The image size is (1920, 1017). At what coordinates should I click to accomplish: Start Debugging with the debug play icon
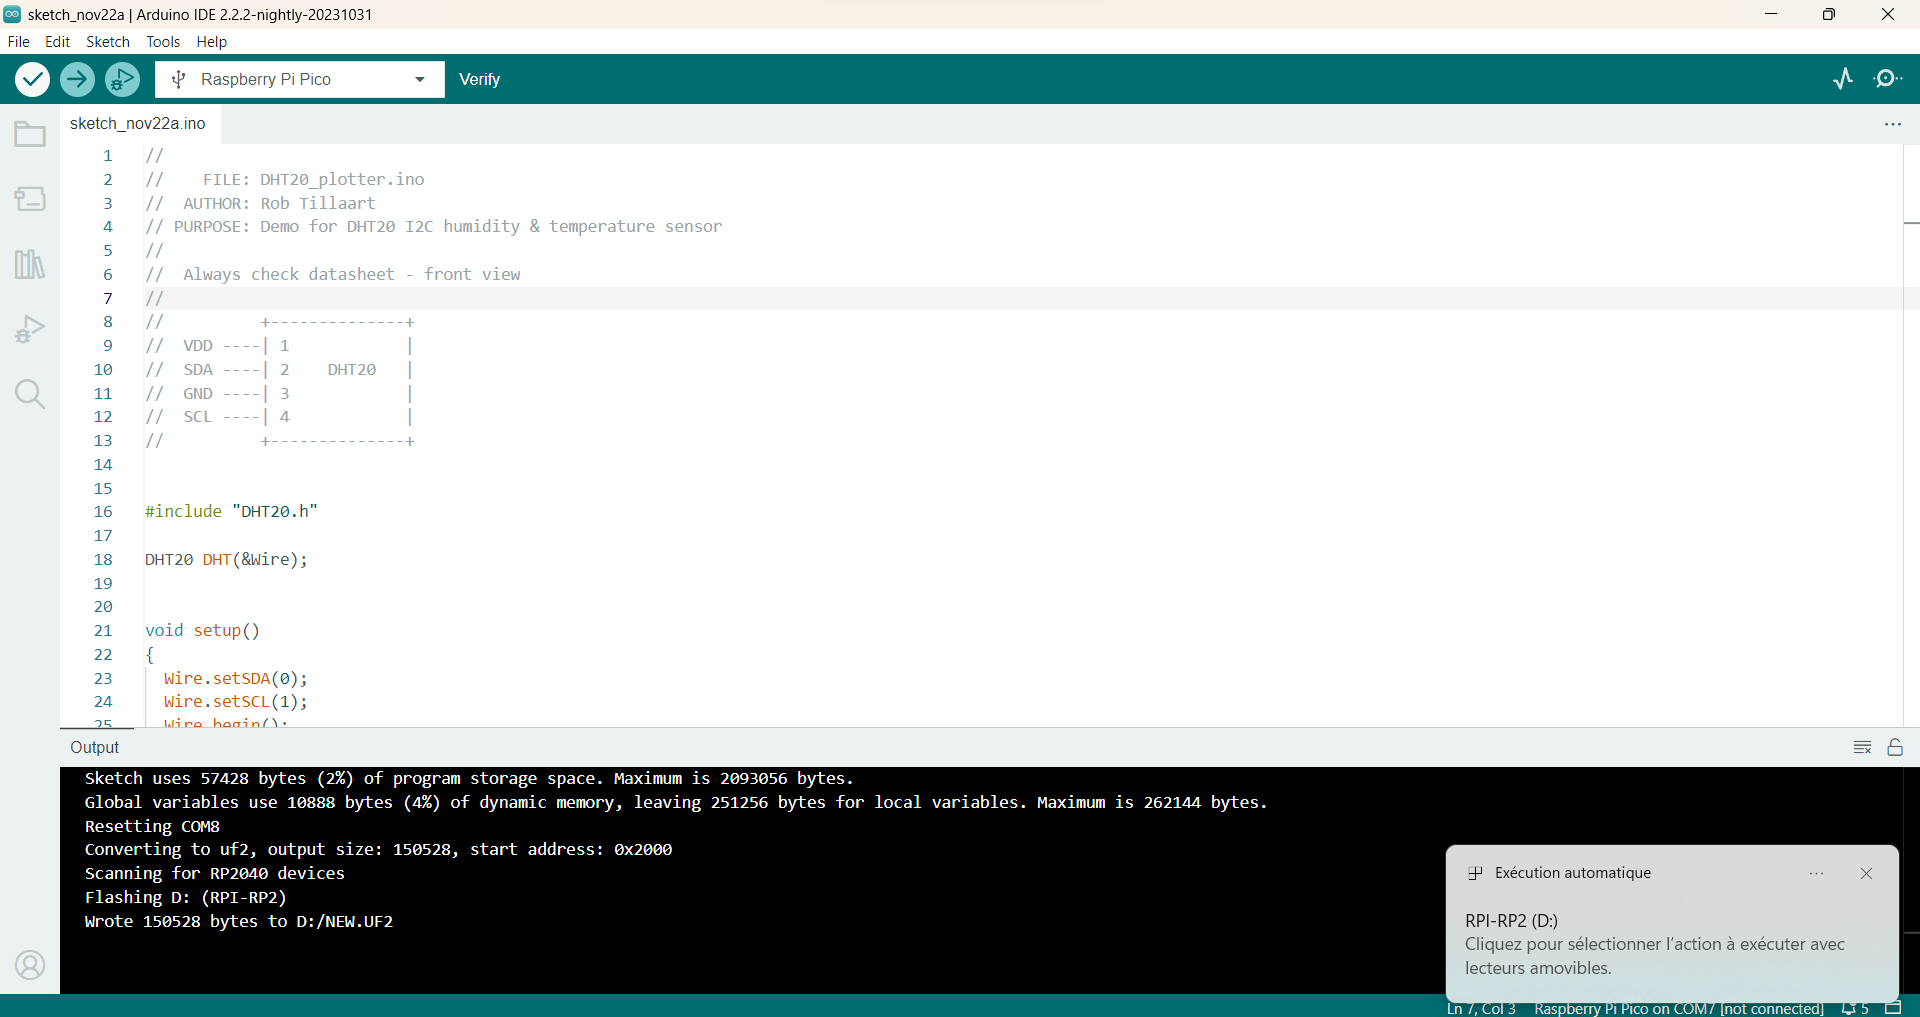coord(122,79)
